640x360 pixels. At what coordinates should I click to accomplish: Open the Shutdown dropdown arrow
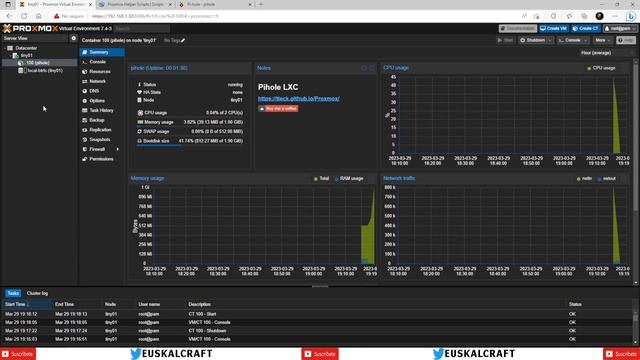click(550, 40)
